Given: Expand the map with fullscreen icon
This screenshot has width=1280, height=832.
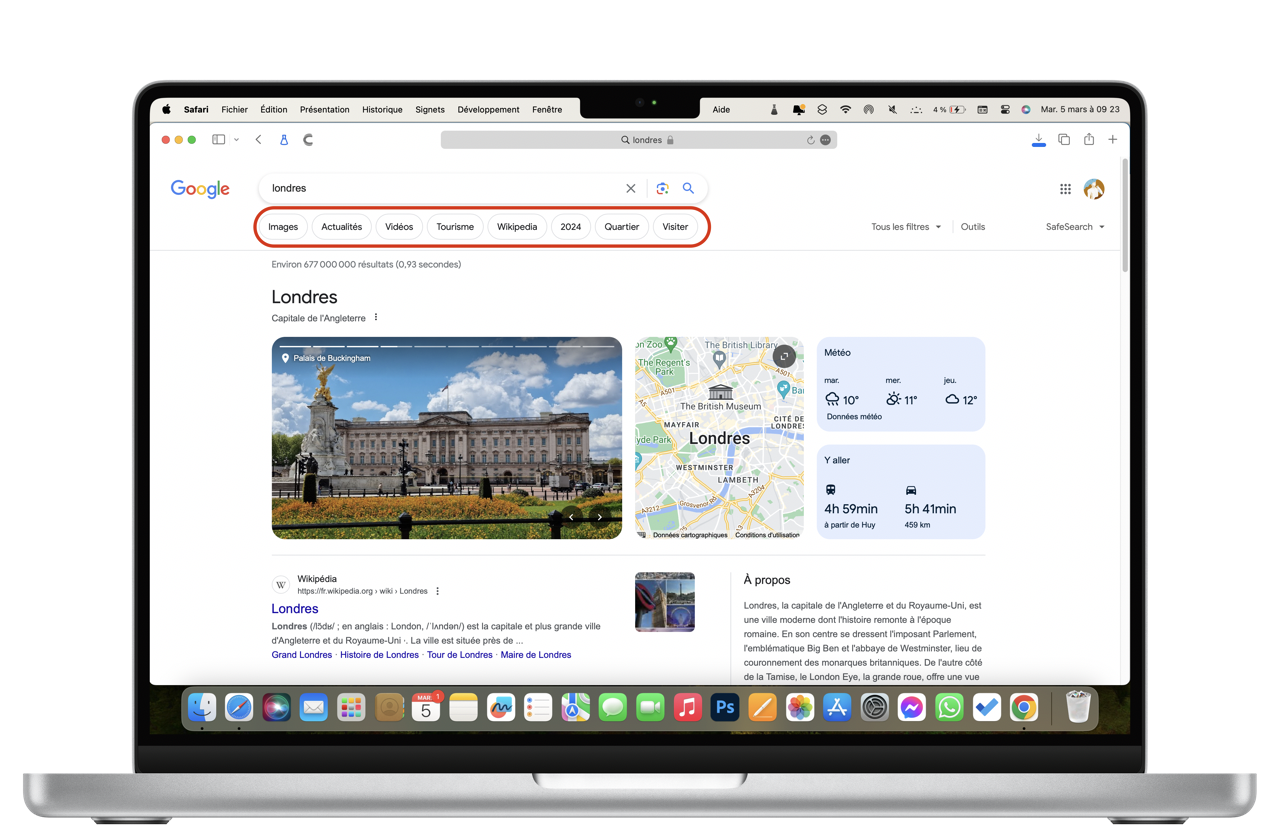Looking at the screenshot, I should [x=785, y=356].
